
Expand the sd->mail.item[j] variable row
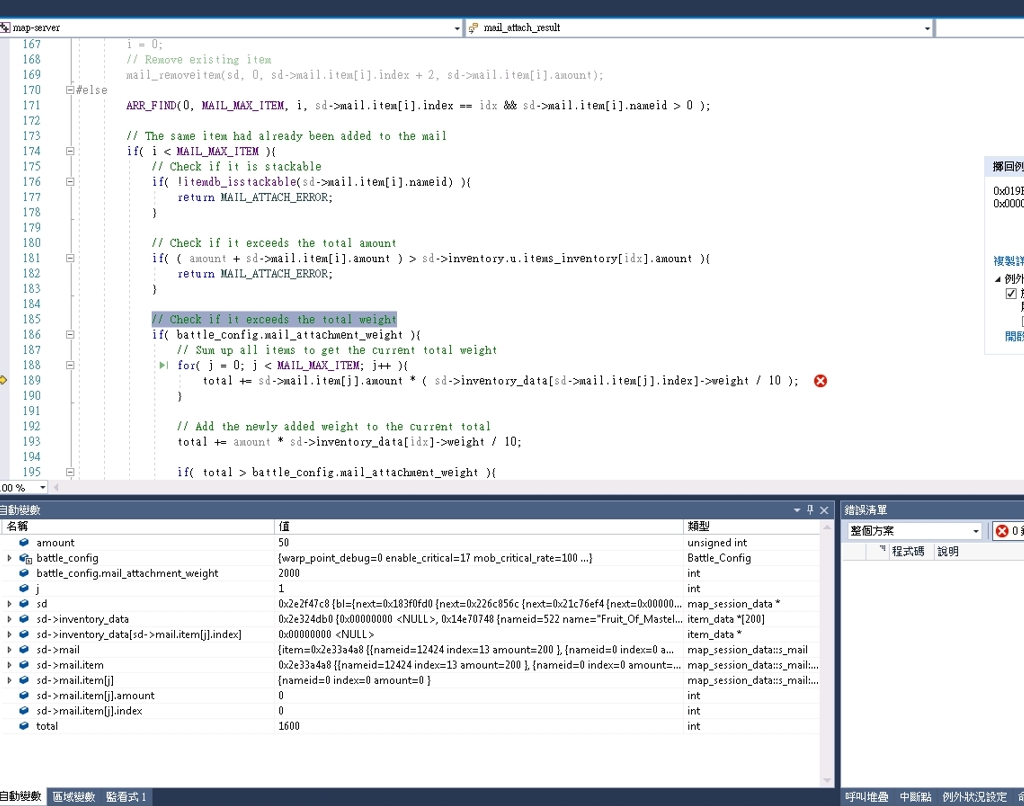click(x=9, y=681)
